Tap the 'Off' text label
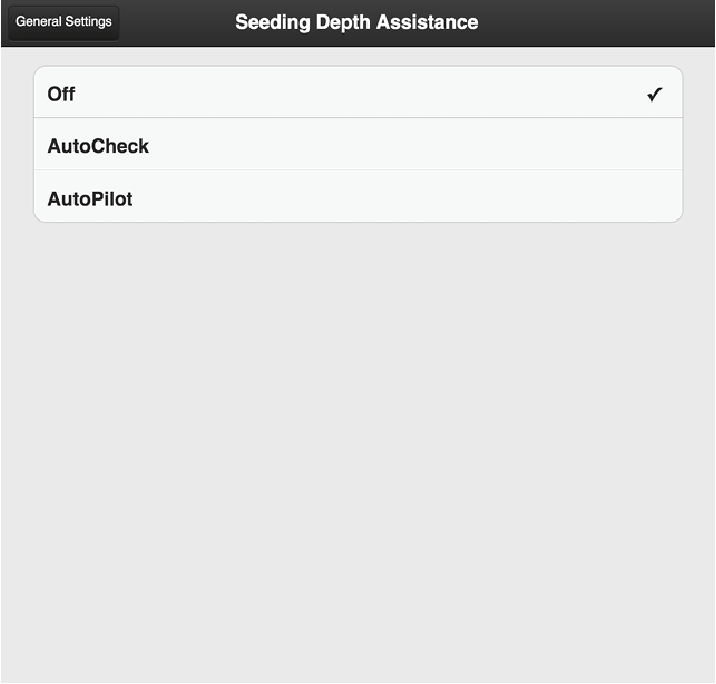716x684 pixels. click(x=61, y=94)
